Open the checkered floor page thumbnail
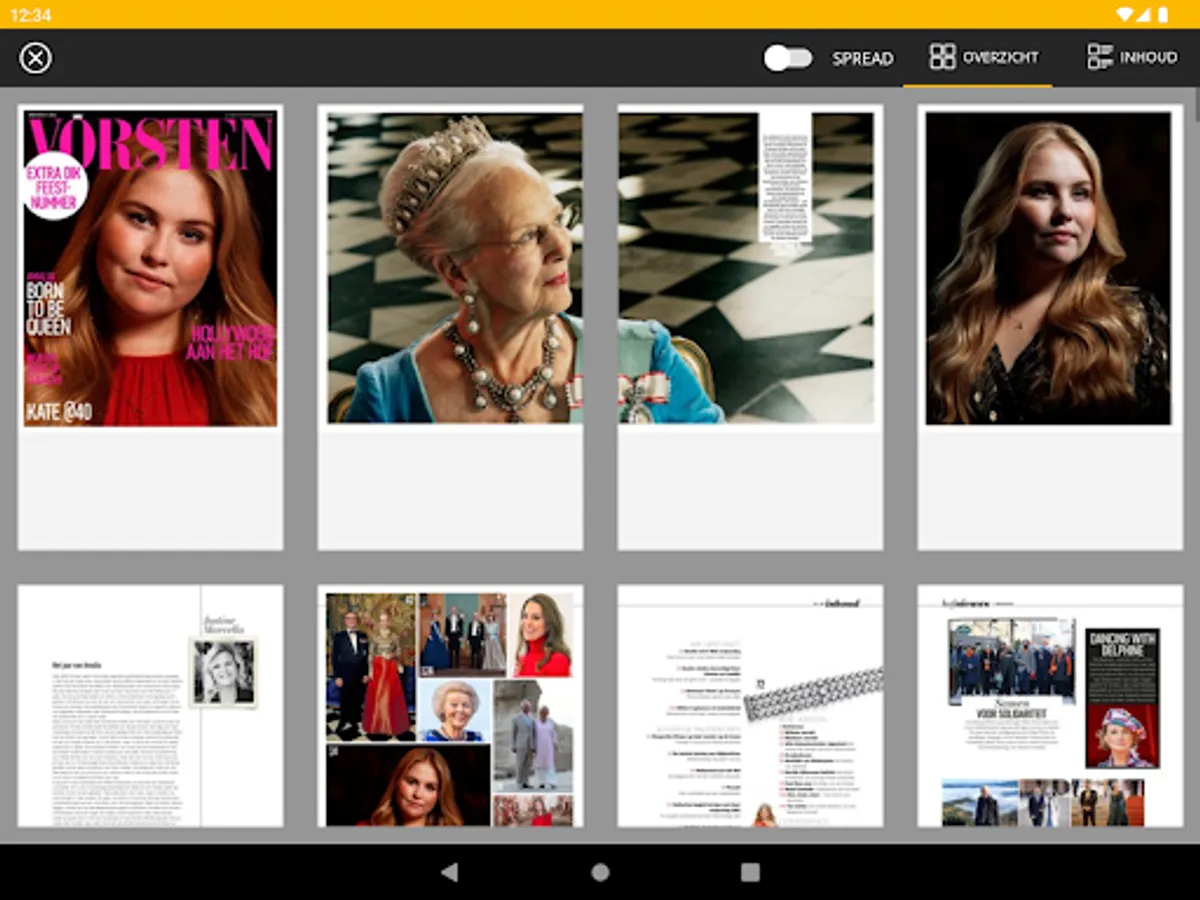Viewport: 1200px width, 900px height. pyautogui.click(x=750, y=327)
